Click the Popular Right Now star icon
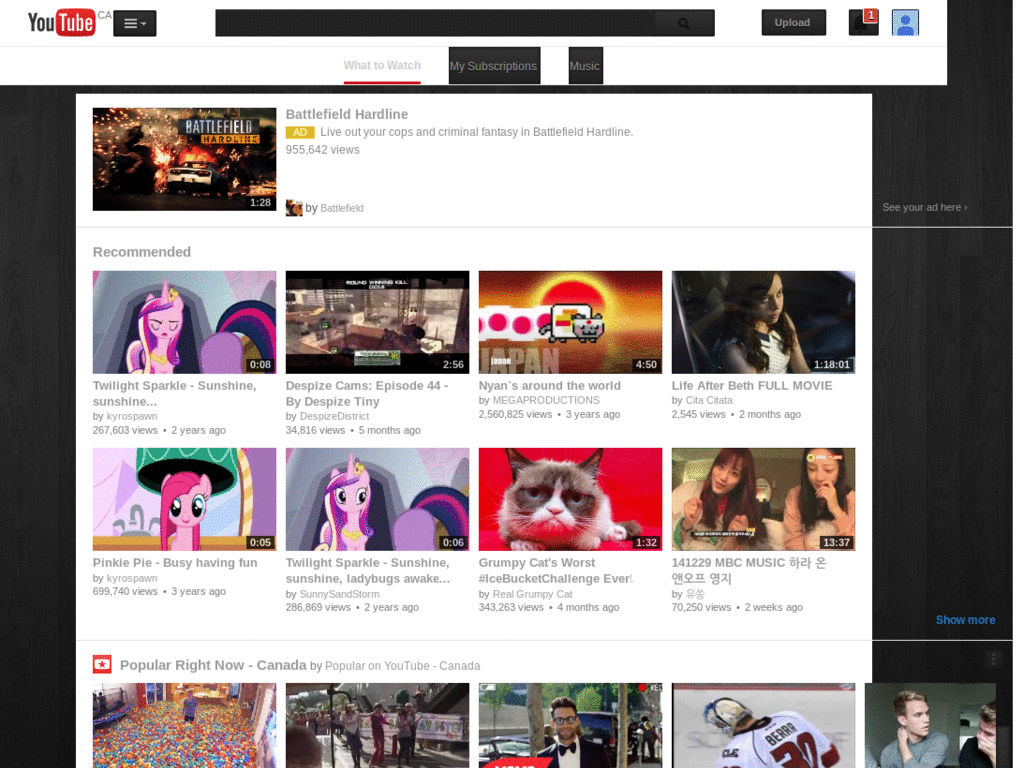The image size is (1024, 768). coord(102,664)
